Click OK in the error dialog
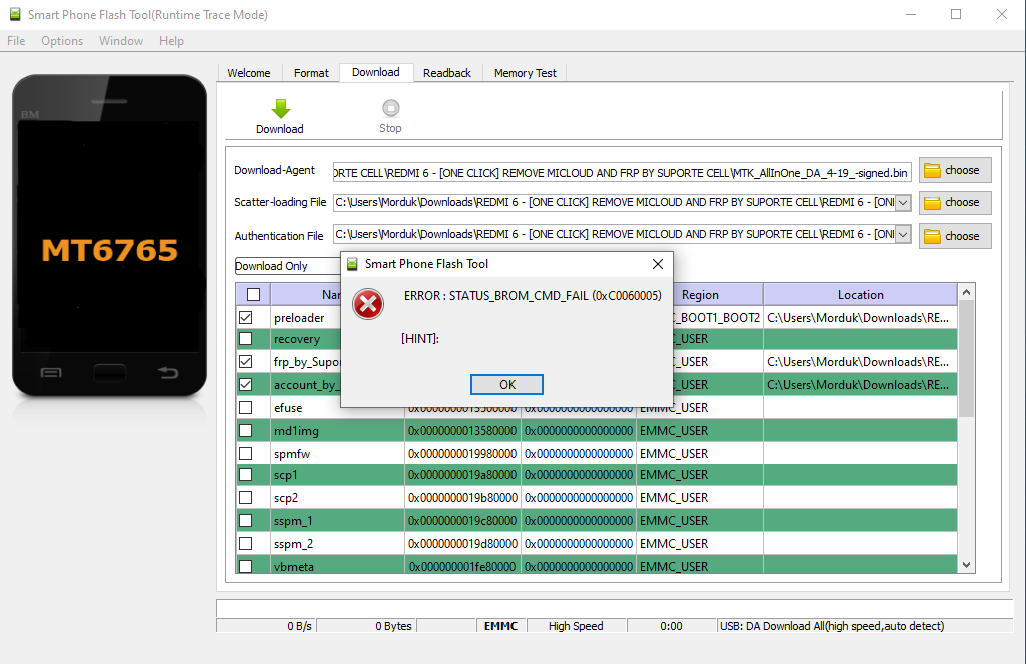Viewport: 1026px width, 666px height. click(x=506, y=385)
